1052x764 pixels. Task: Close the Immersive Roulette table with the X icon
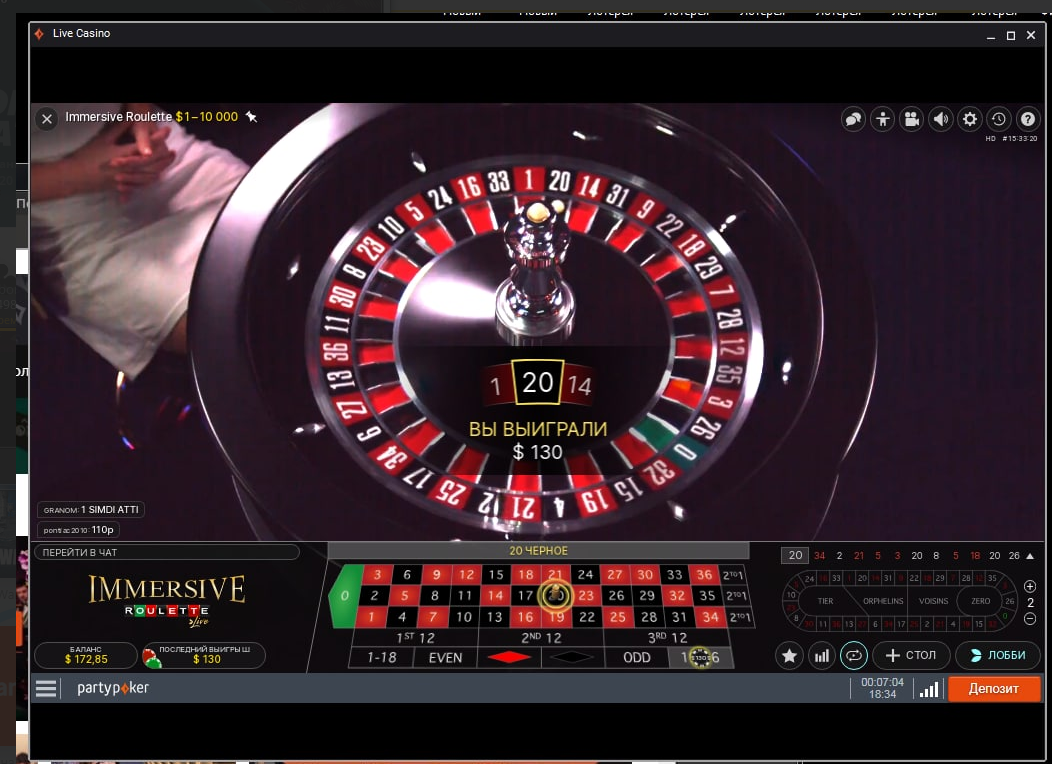coord(47,119)
